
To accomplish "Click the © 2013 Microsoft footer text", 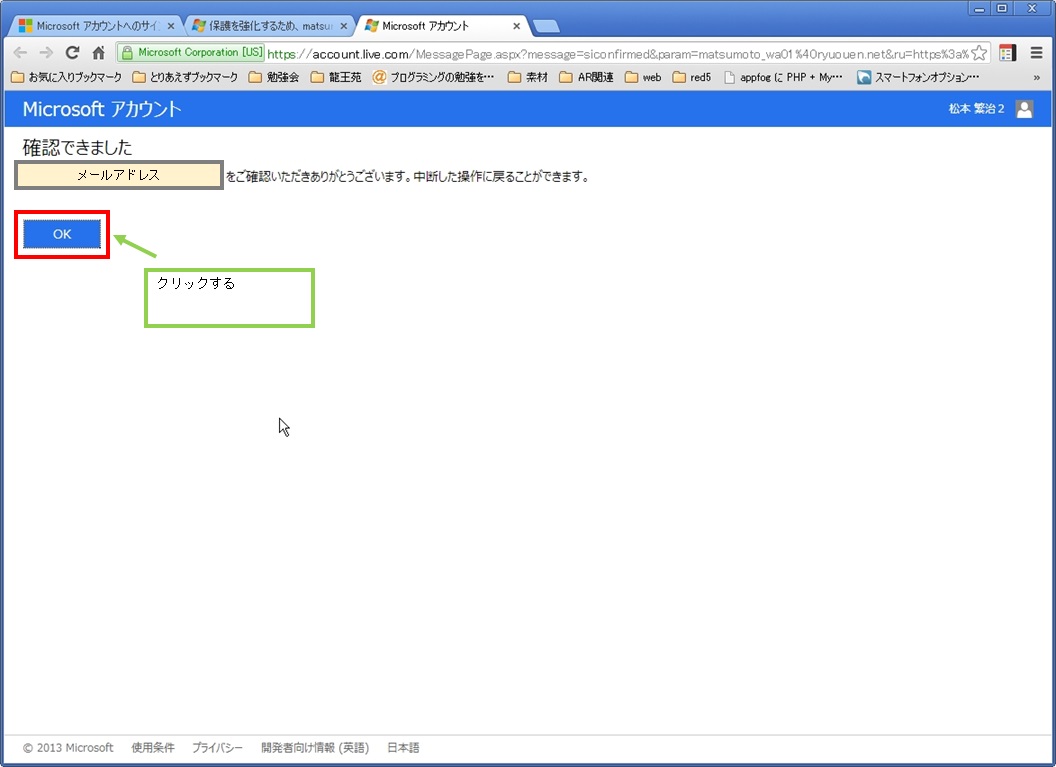I will [x=68, y=747].
